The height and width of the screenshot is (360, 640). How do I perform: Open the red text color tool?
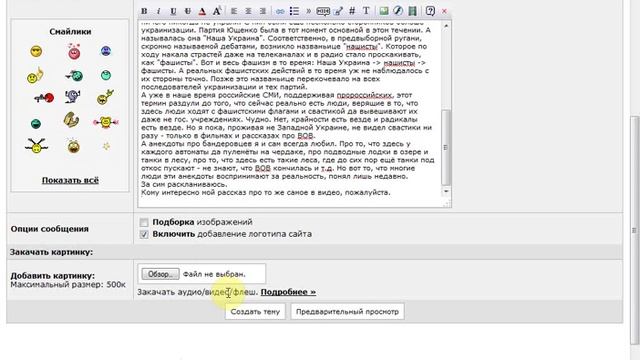click(202, 11)
